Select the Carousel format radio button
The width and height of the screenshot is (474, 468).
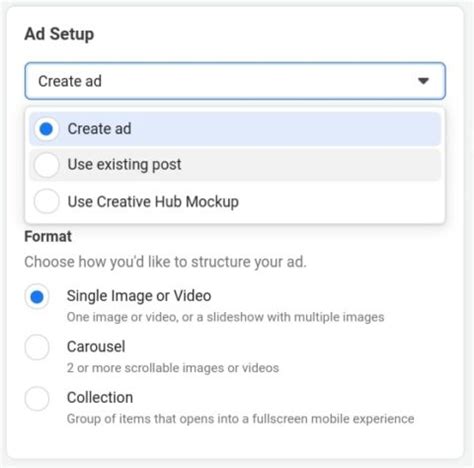[x=37, y=348]
